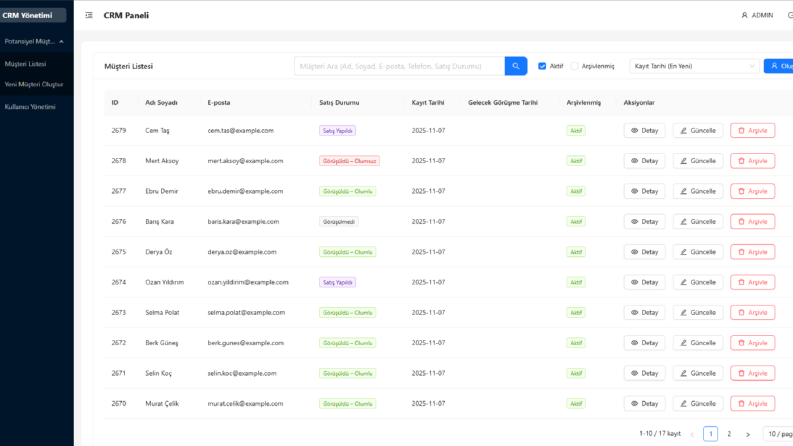The width and height of the screenshot is (793, 446).
Task: Click email mert.aksoy@example.com
Action: (245, 161)
